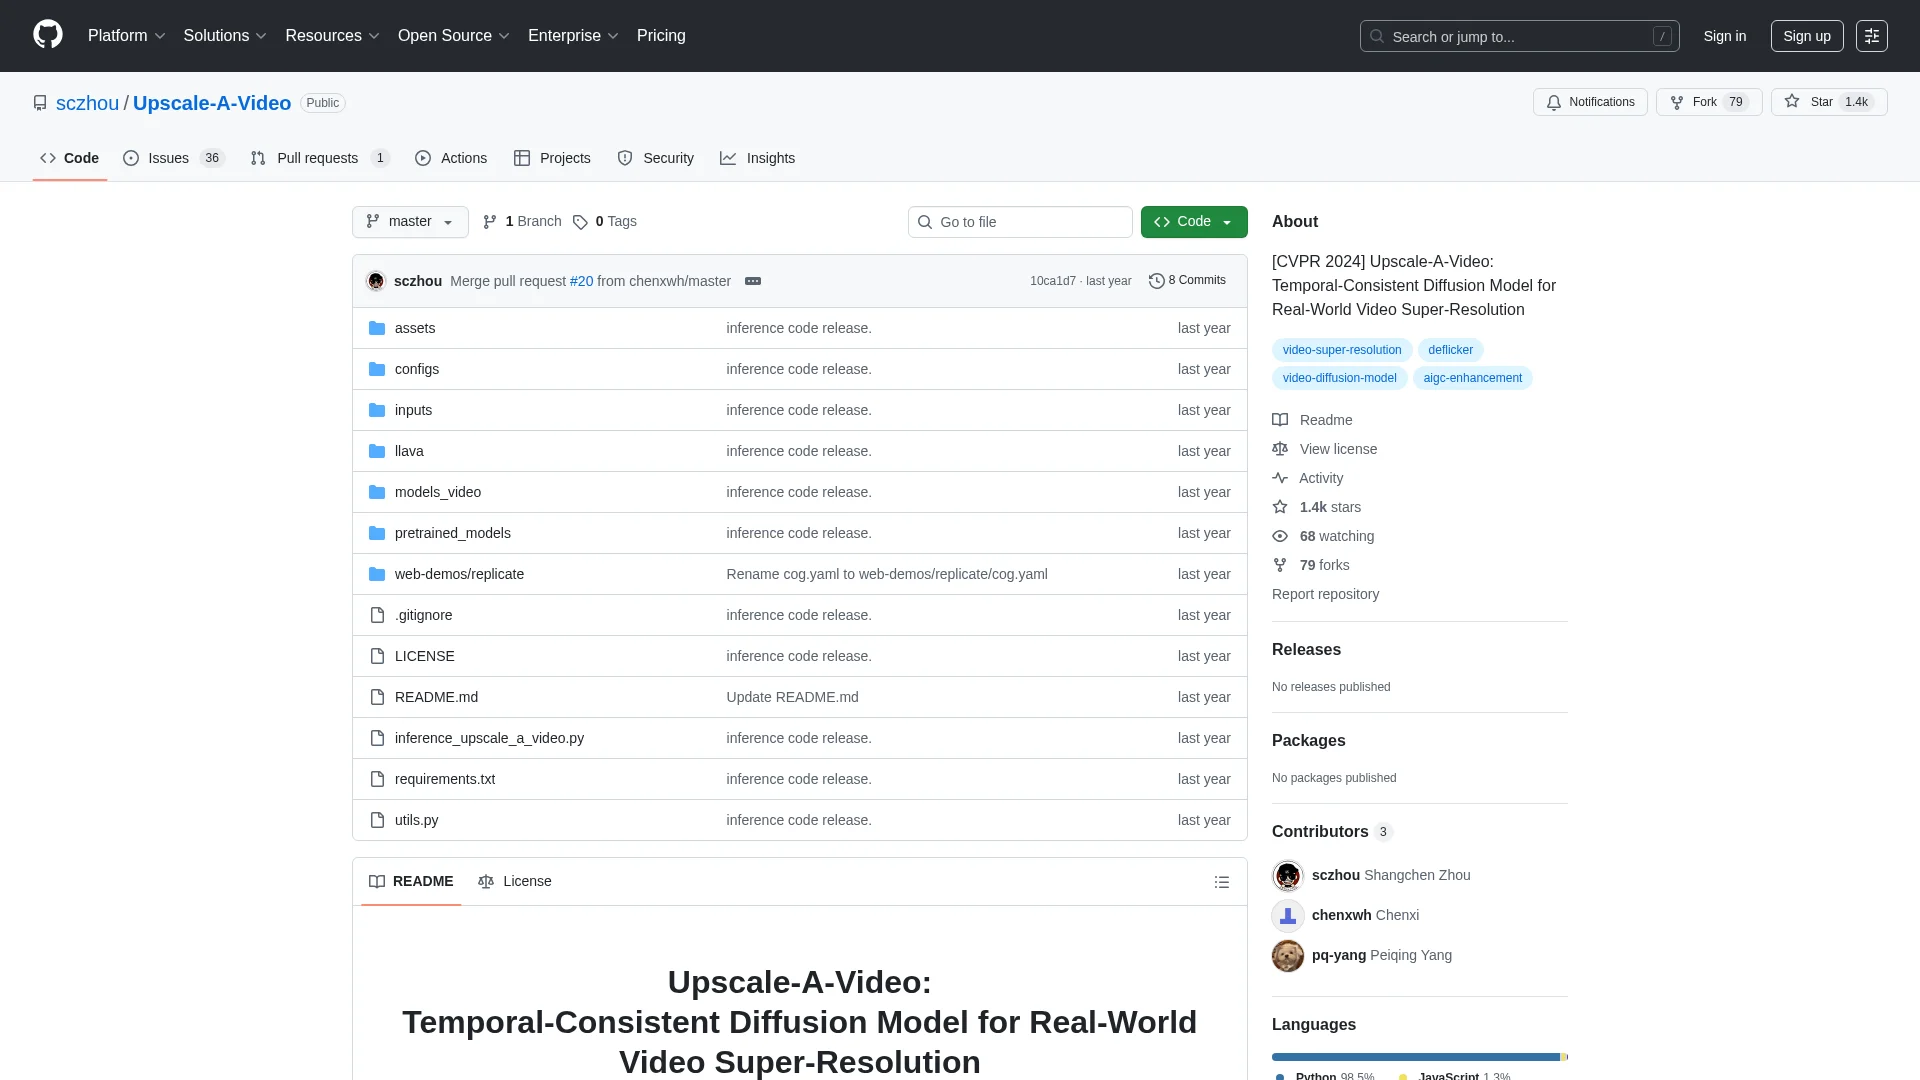Click the GitHub logo icon
Image resolution: width=1920 pixels, height=1080 pixels.
(x=48, y=35)
